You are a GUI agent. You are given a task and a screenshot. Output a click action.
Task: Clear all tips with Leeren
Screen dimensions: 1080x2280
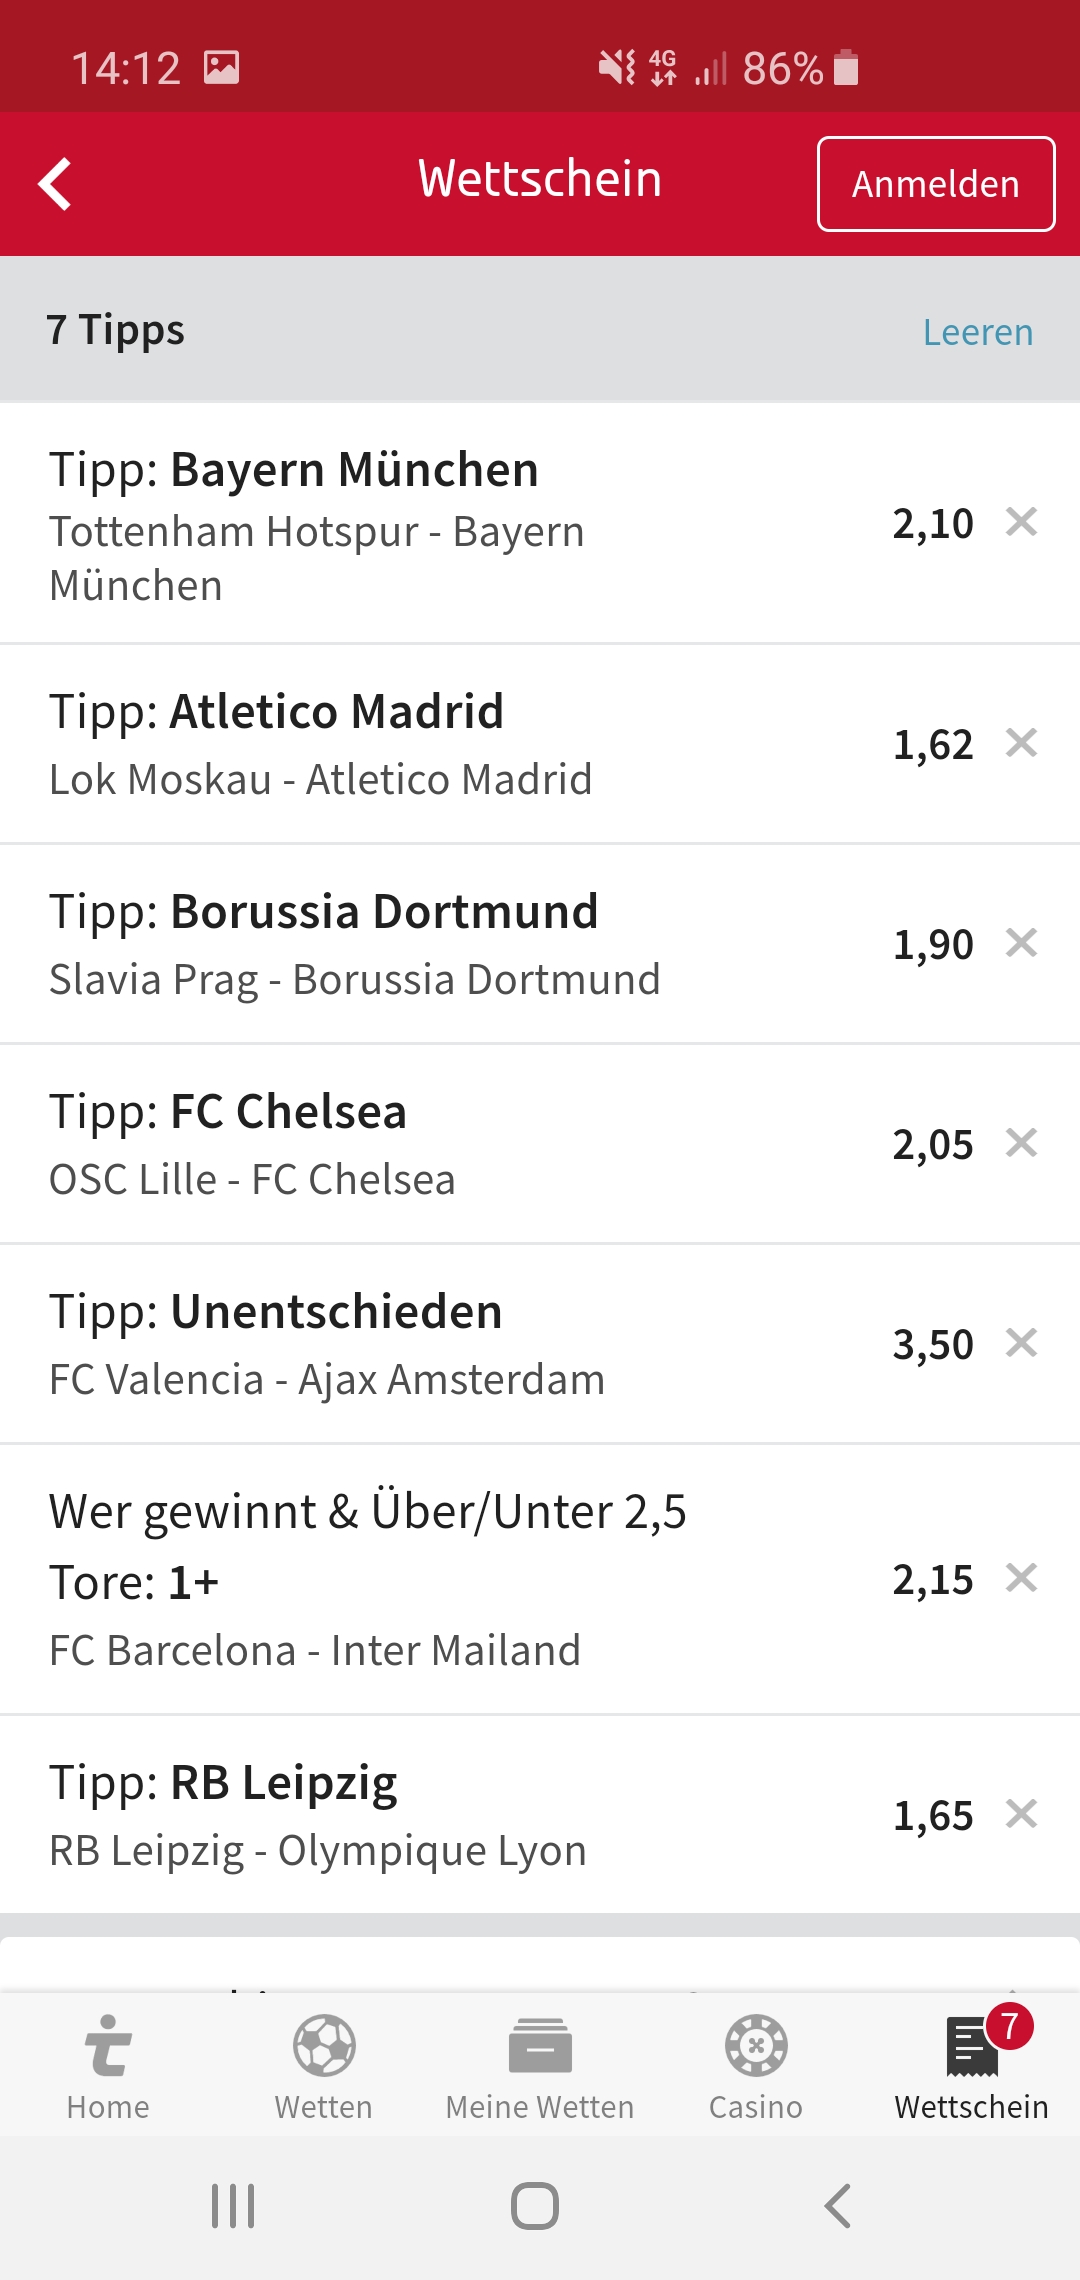click(x=977, y=332)
